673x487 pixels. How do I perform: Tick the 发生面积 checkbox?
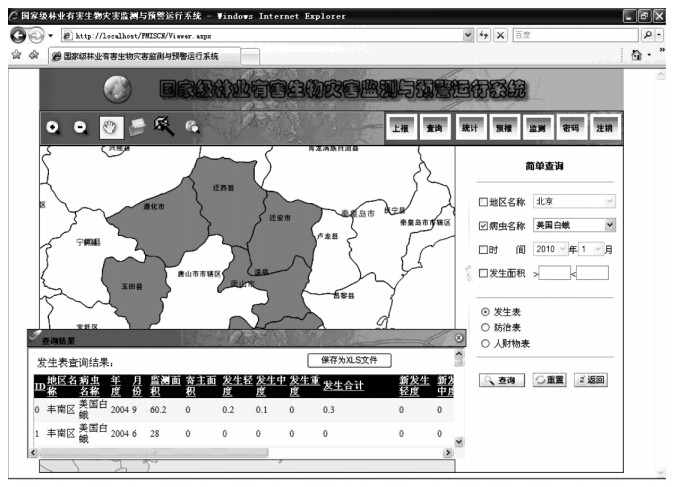(x=484, y=273)
